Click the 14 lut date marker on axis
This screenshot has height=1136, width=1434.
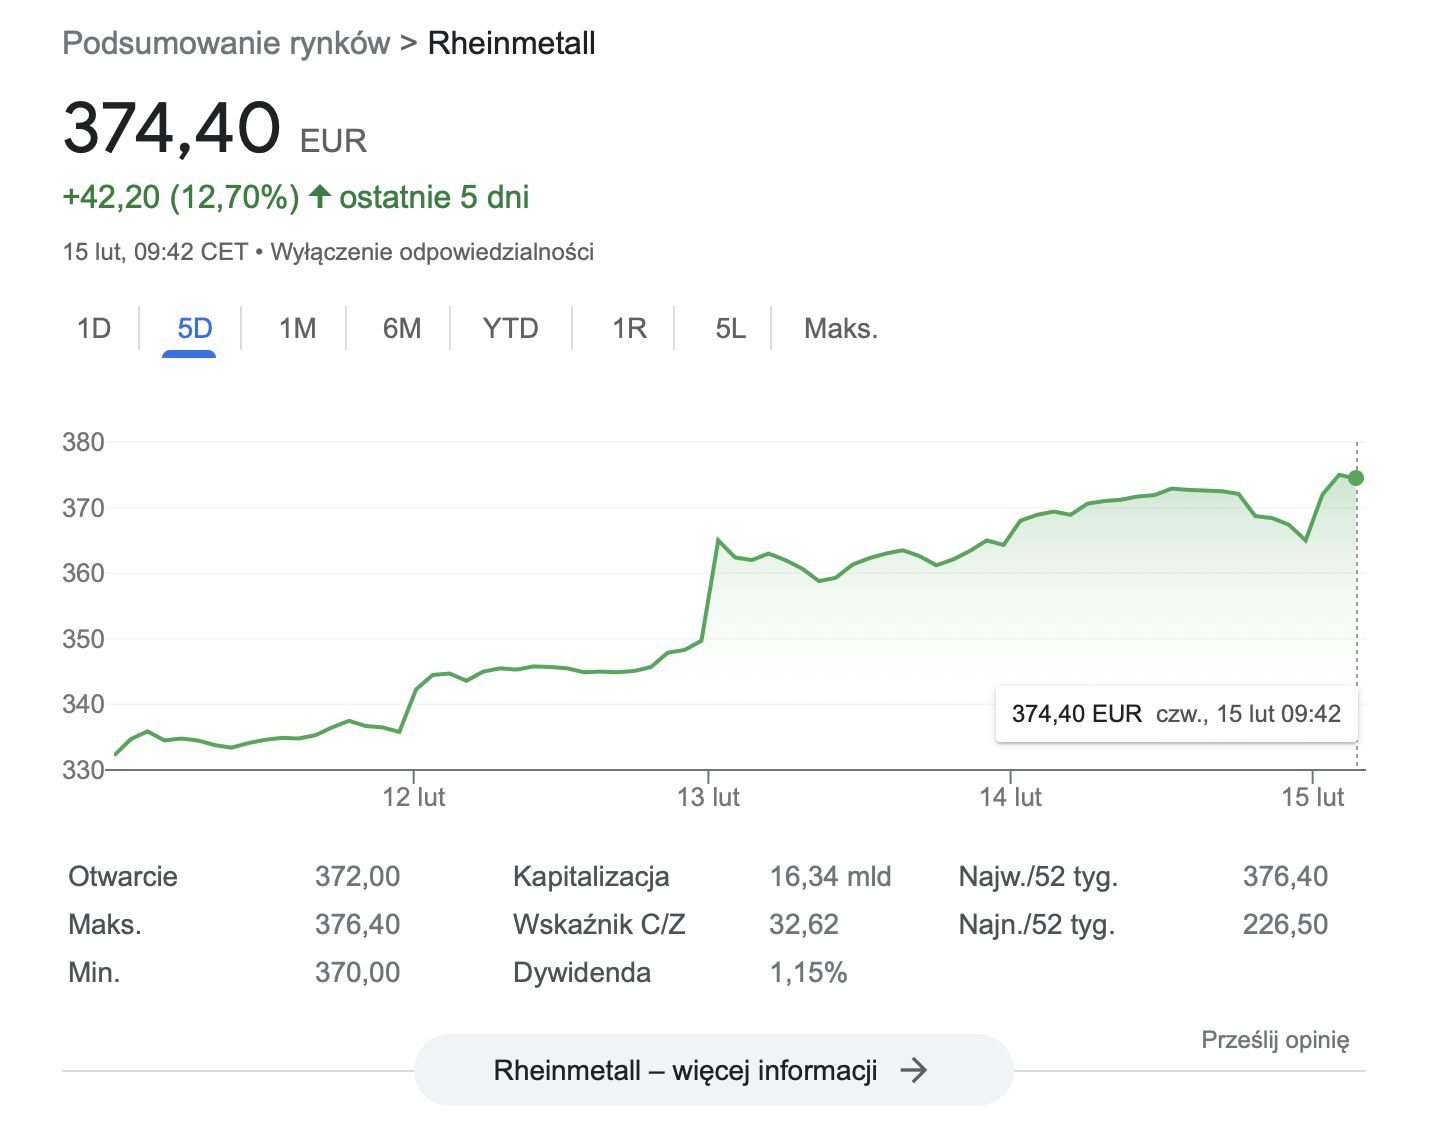pyautogui.click(x=1010, y=797)
